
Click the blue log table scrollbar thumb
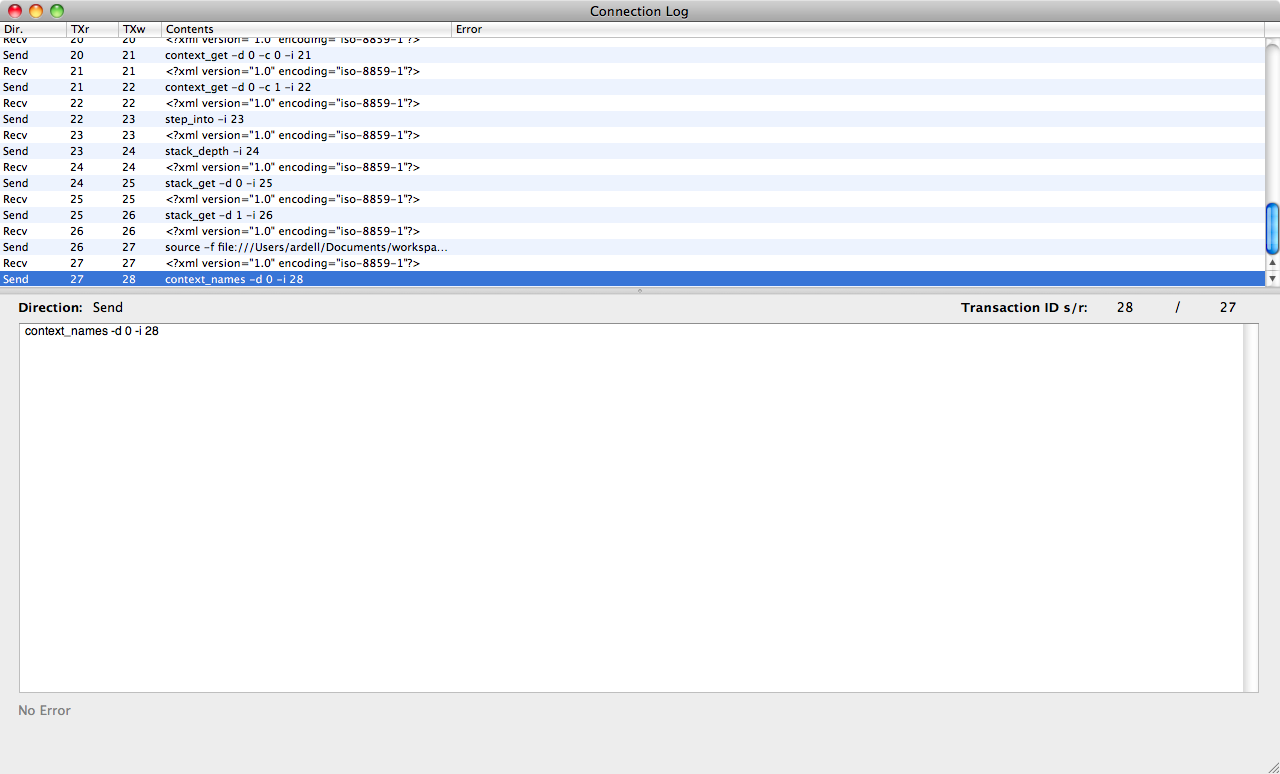(1272, 228)
